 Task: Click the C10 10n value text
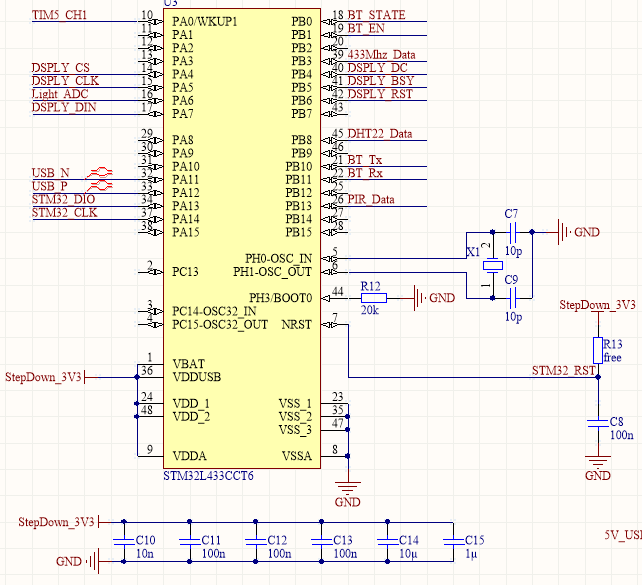(x=145, y=554)
